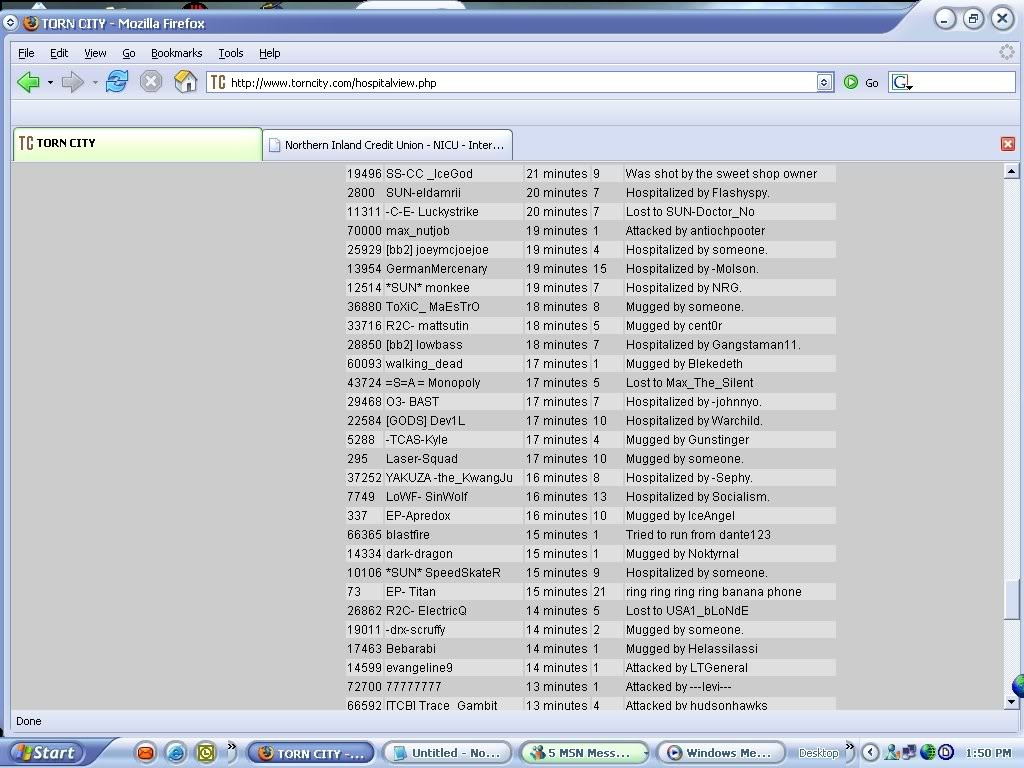Click the Stop loading icon
1024x768 pixels.
tap(151, 83)
